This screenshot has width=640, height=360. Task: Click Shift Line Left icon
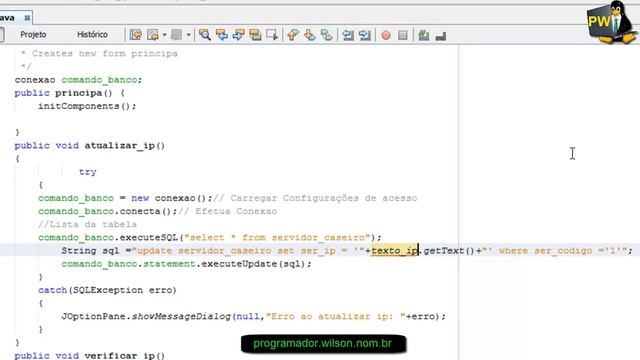(x=348, y=35)
